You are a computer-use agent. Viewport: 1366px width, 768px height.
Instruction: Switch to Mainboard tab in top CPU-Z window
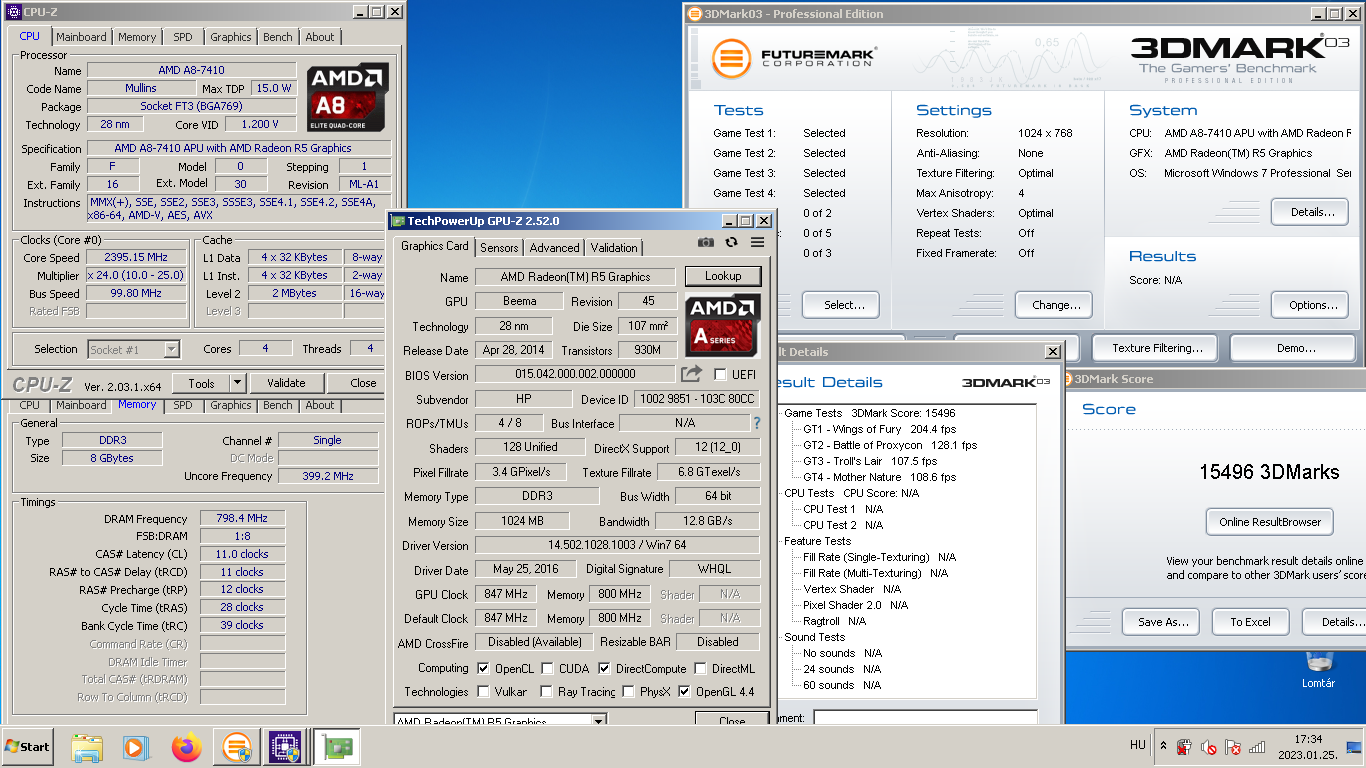pos(81,37)
